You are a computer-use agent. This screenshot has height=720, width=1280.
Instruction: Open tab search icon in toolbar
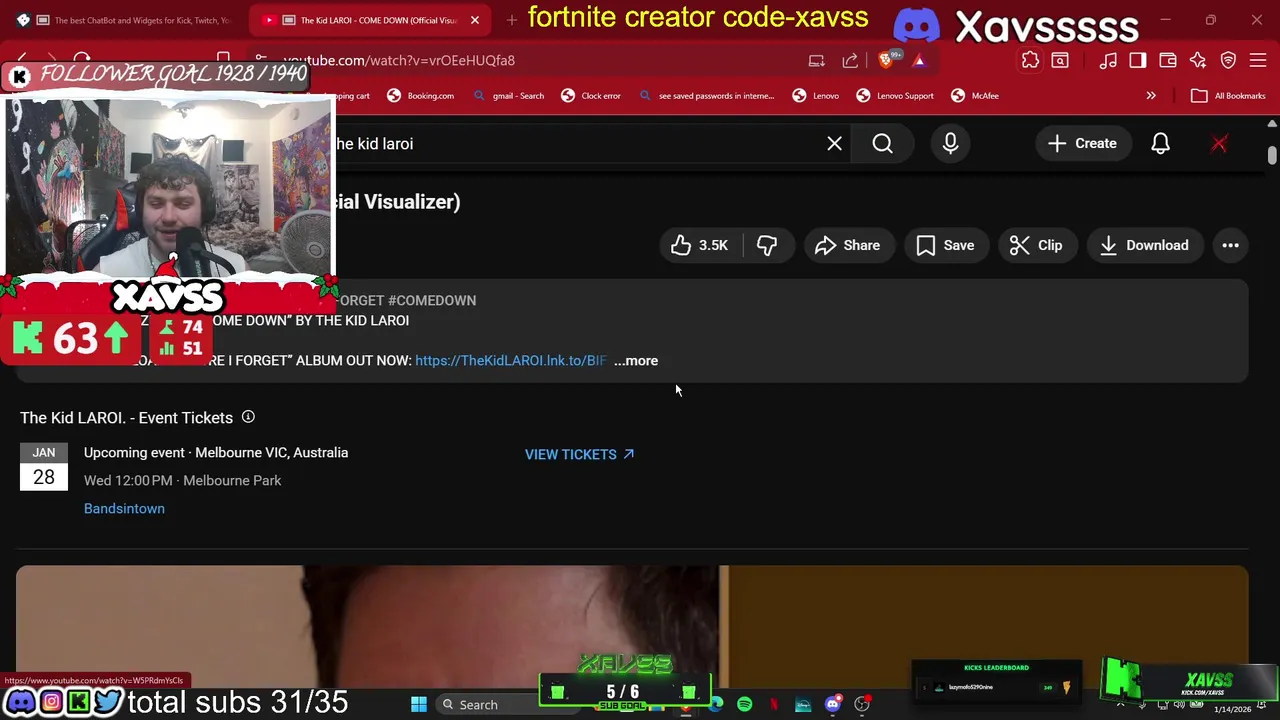(1060, 60)
